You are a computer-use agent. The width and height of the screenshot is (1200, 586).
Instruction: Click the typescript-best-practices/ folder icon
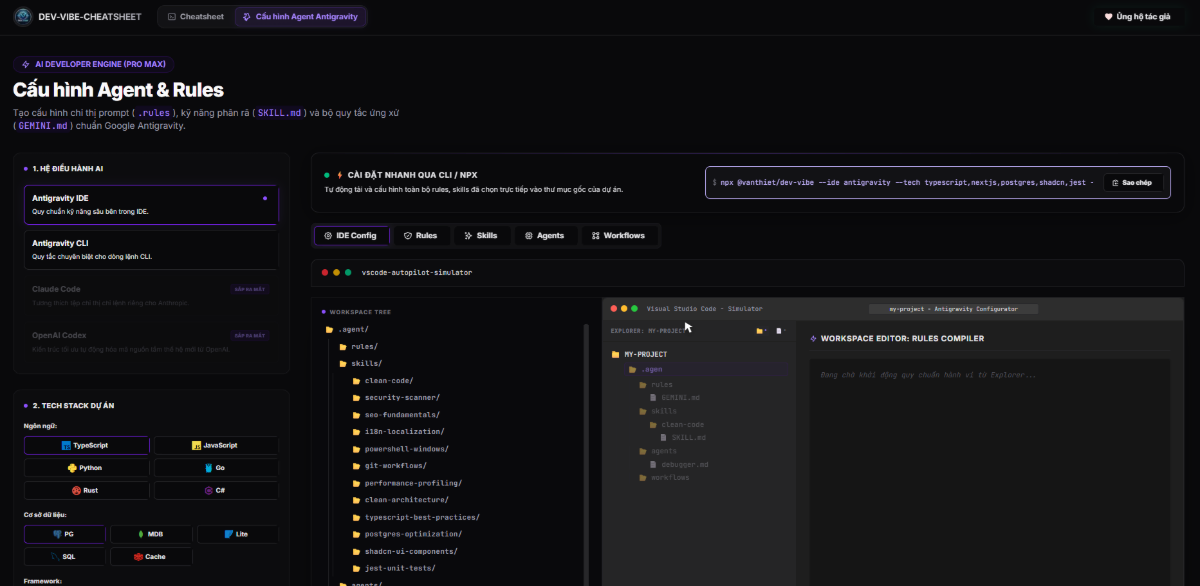(355, 517)
